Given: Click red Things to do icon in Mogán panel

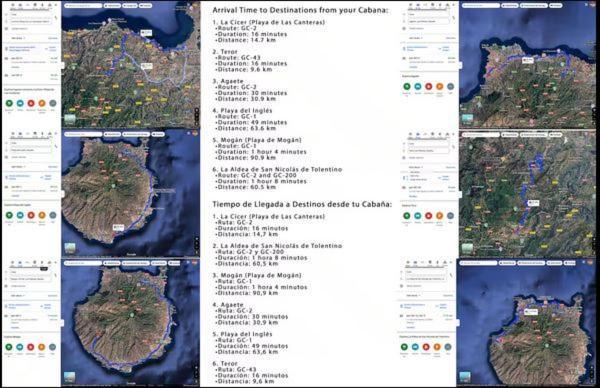Looking at the screenshot, I should point(31,347).
